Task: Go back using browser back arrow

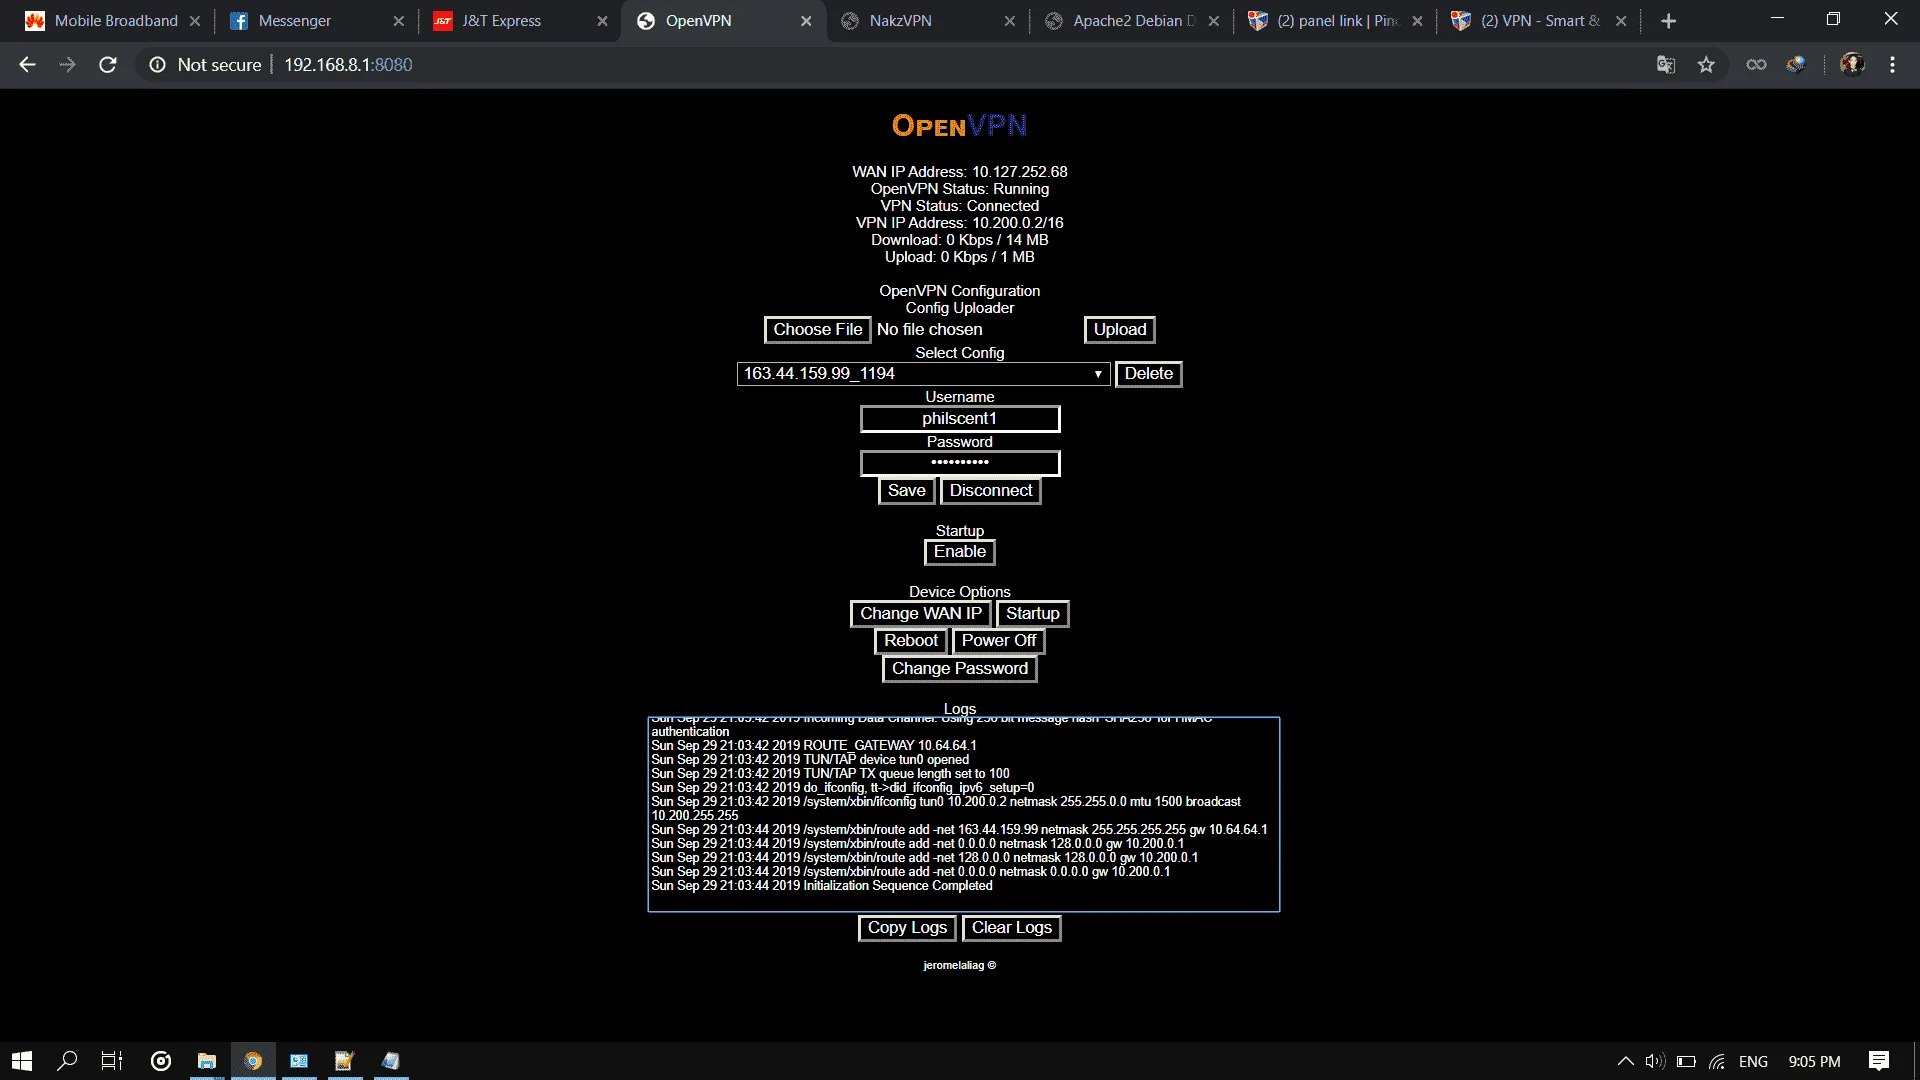Action: (27, 65)
